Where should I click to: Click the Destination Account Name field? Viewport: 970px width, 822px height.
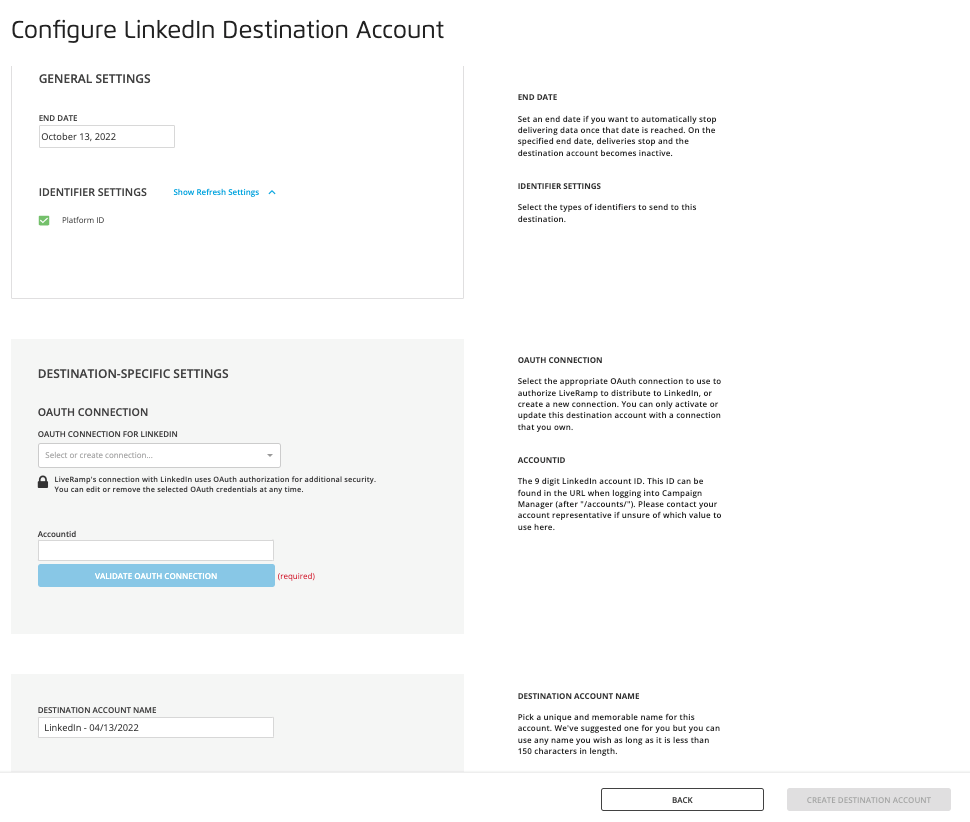156,727
